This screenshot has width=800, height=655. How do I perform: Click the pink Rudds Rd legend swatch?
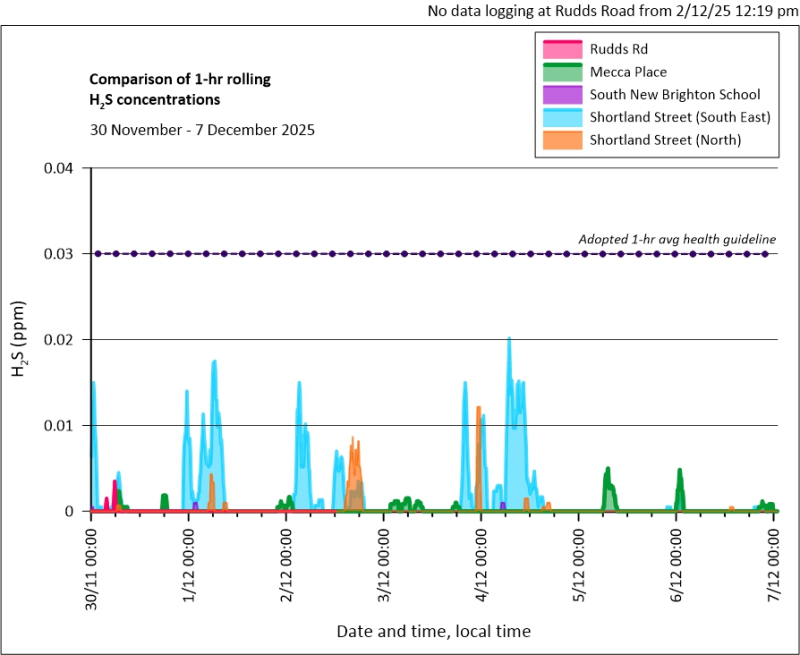[562, 49]
